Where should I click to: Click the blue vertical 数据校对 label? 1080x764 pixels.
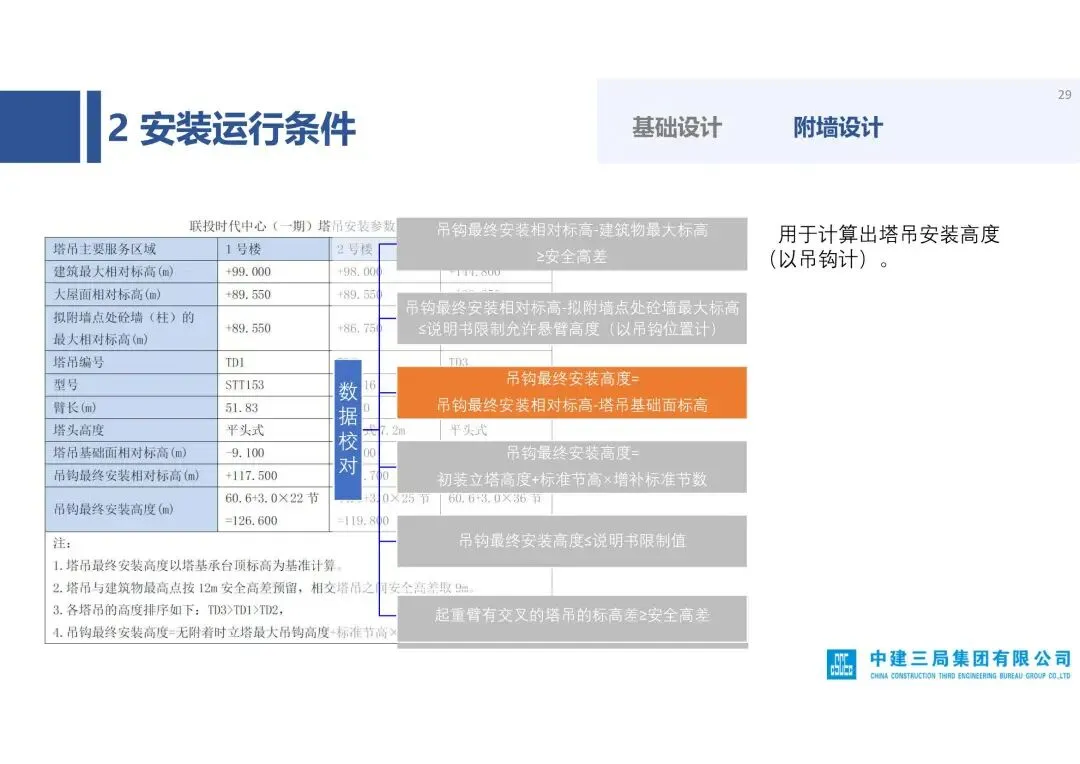point(348,429)
